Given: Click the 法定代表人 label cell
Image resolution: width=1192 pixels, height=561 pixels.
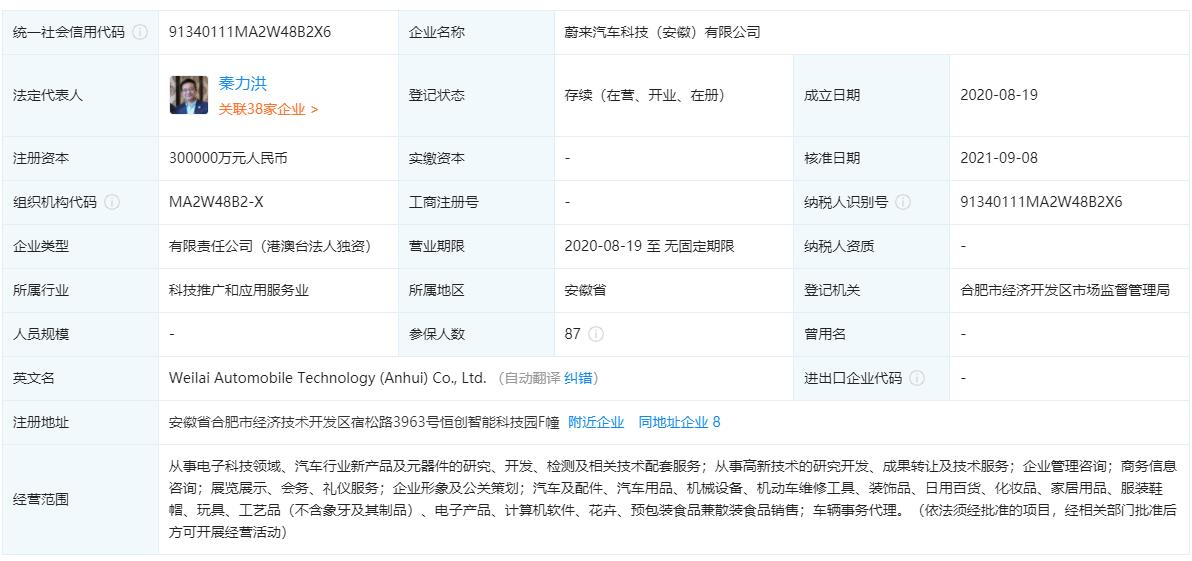Looking at the screenshot, I should (81, 96).
